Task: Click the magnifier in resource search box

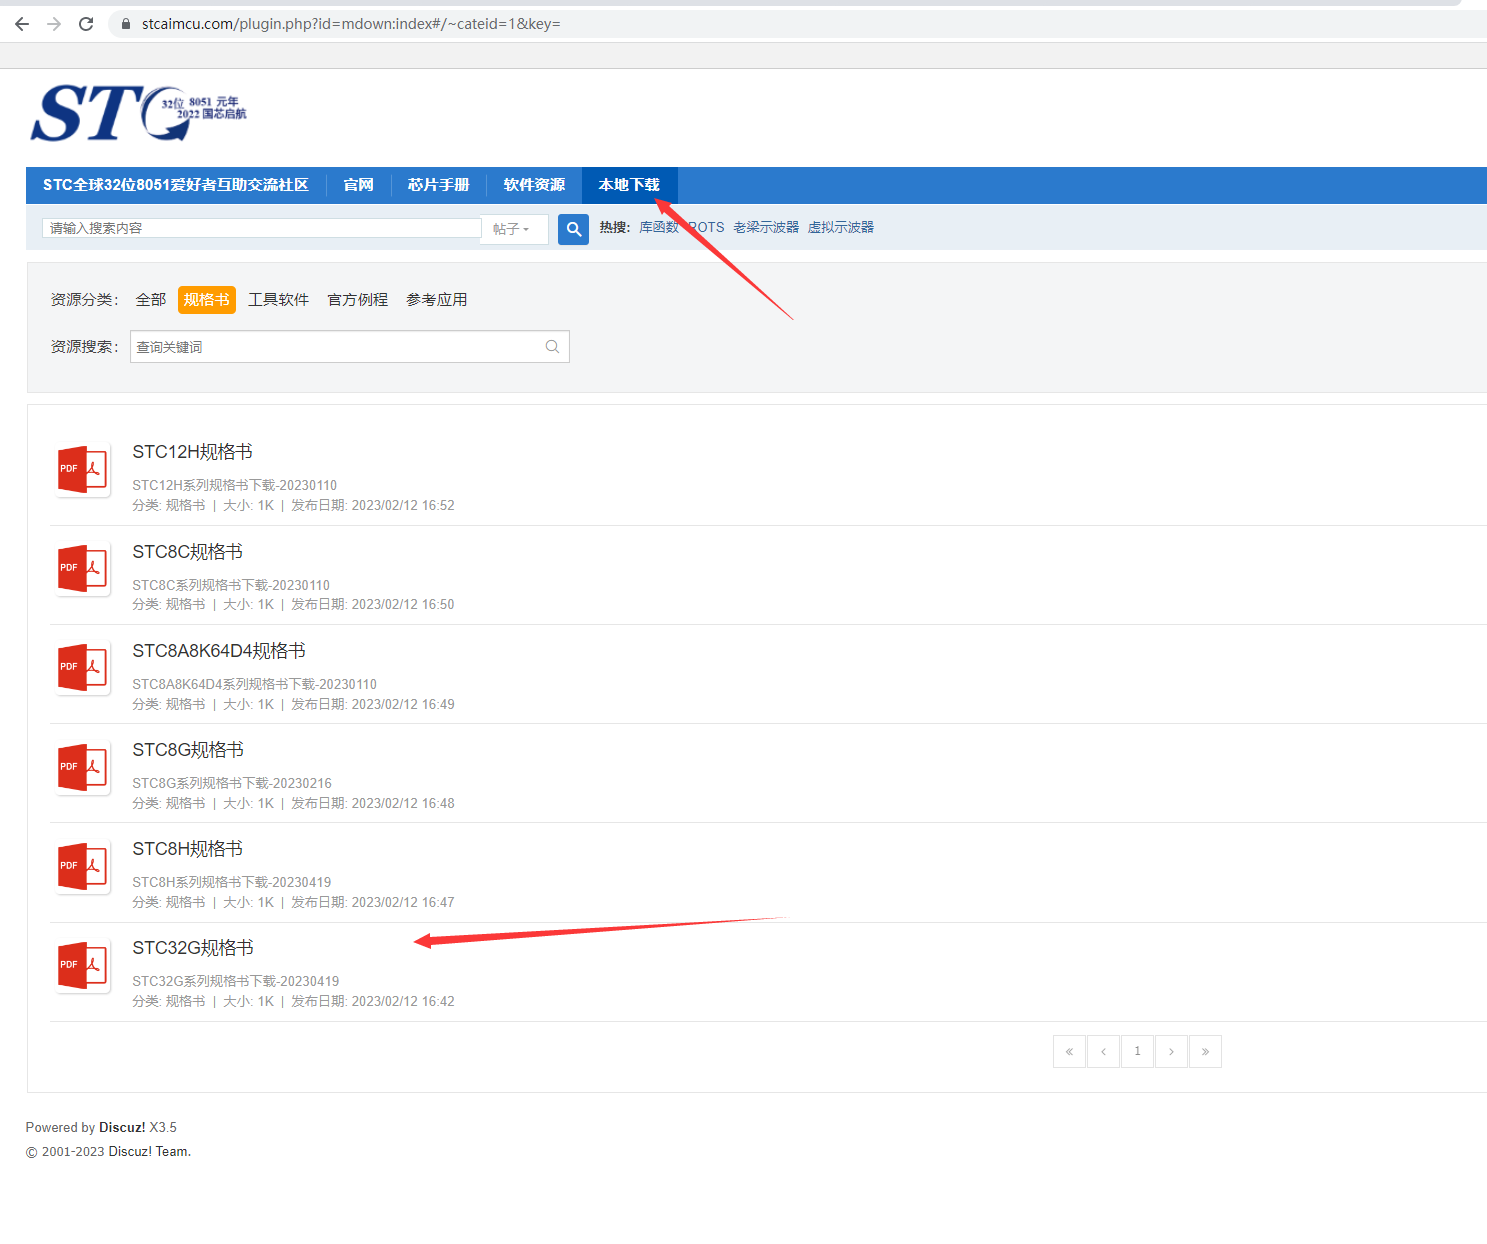Action: coord(552,347)
